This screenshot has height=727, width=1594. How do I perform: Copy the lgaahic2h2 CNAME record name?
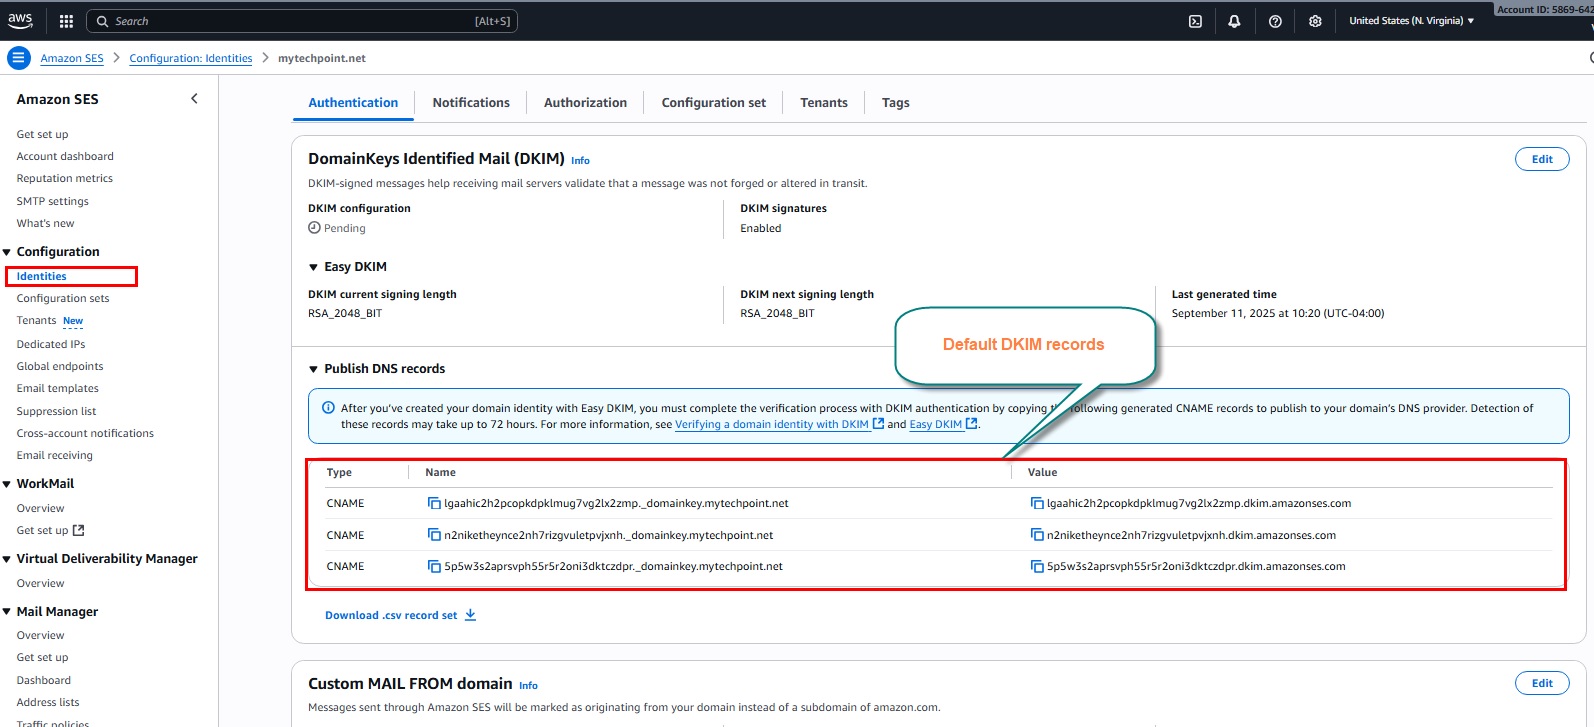click(434, 503)
